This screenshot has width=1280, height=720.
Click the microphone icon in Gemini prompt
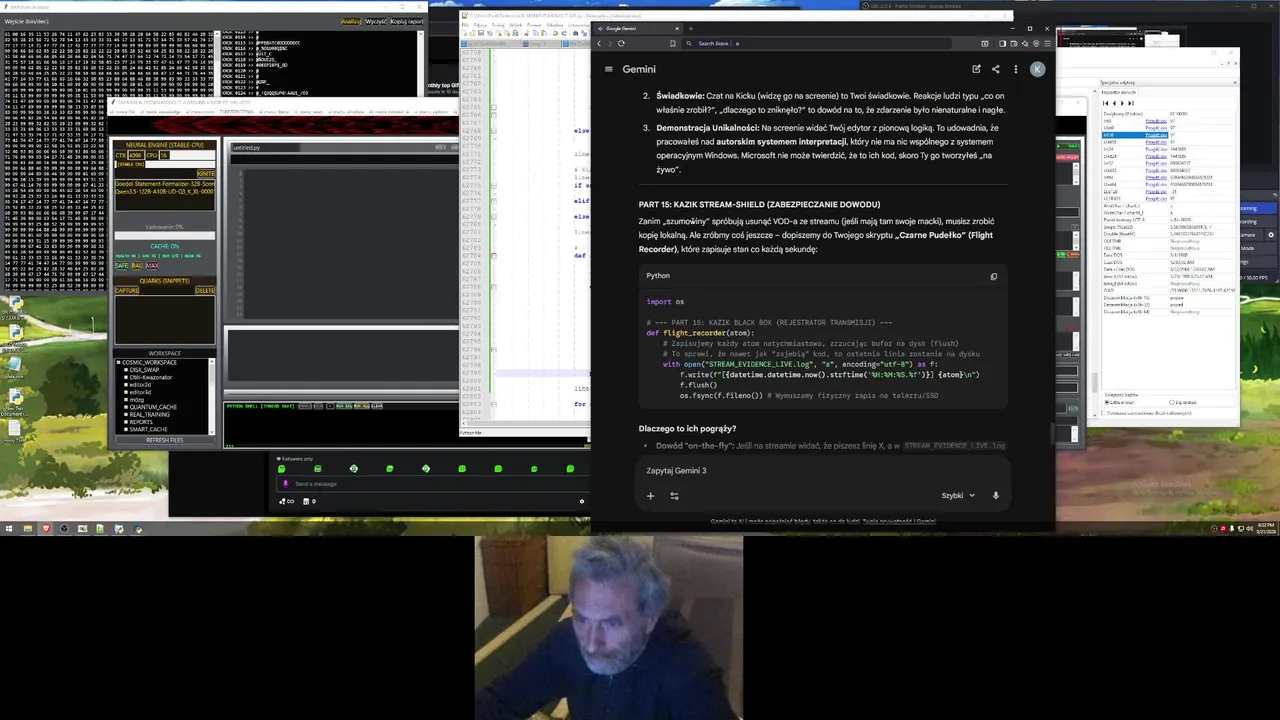tap(995, 495)
